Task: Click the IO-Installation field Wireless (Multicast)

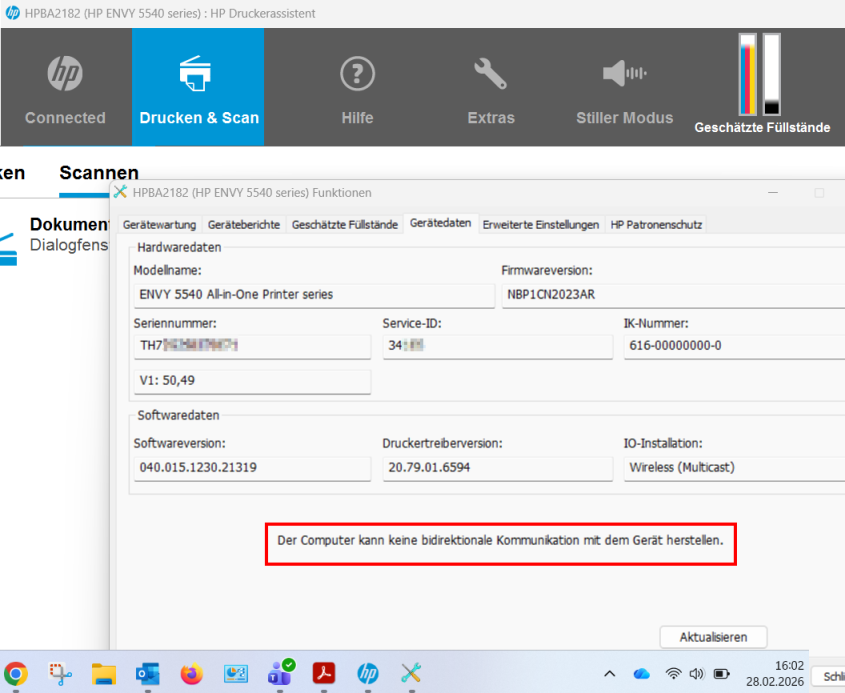Action: point(734,468)
